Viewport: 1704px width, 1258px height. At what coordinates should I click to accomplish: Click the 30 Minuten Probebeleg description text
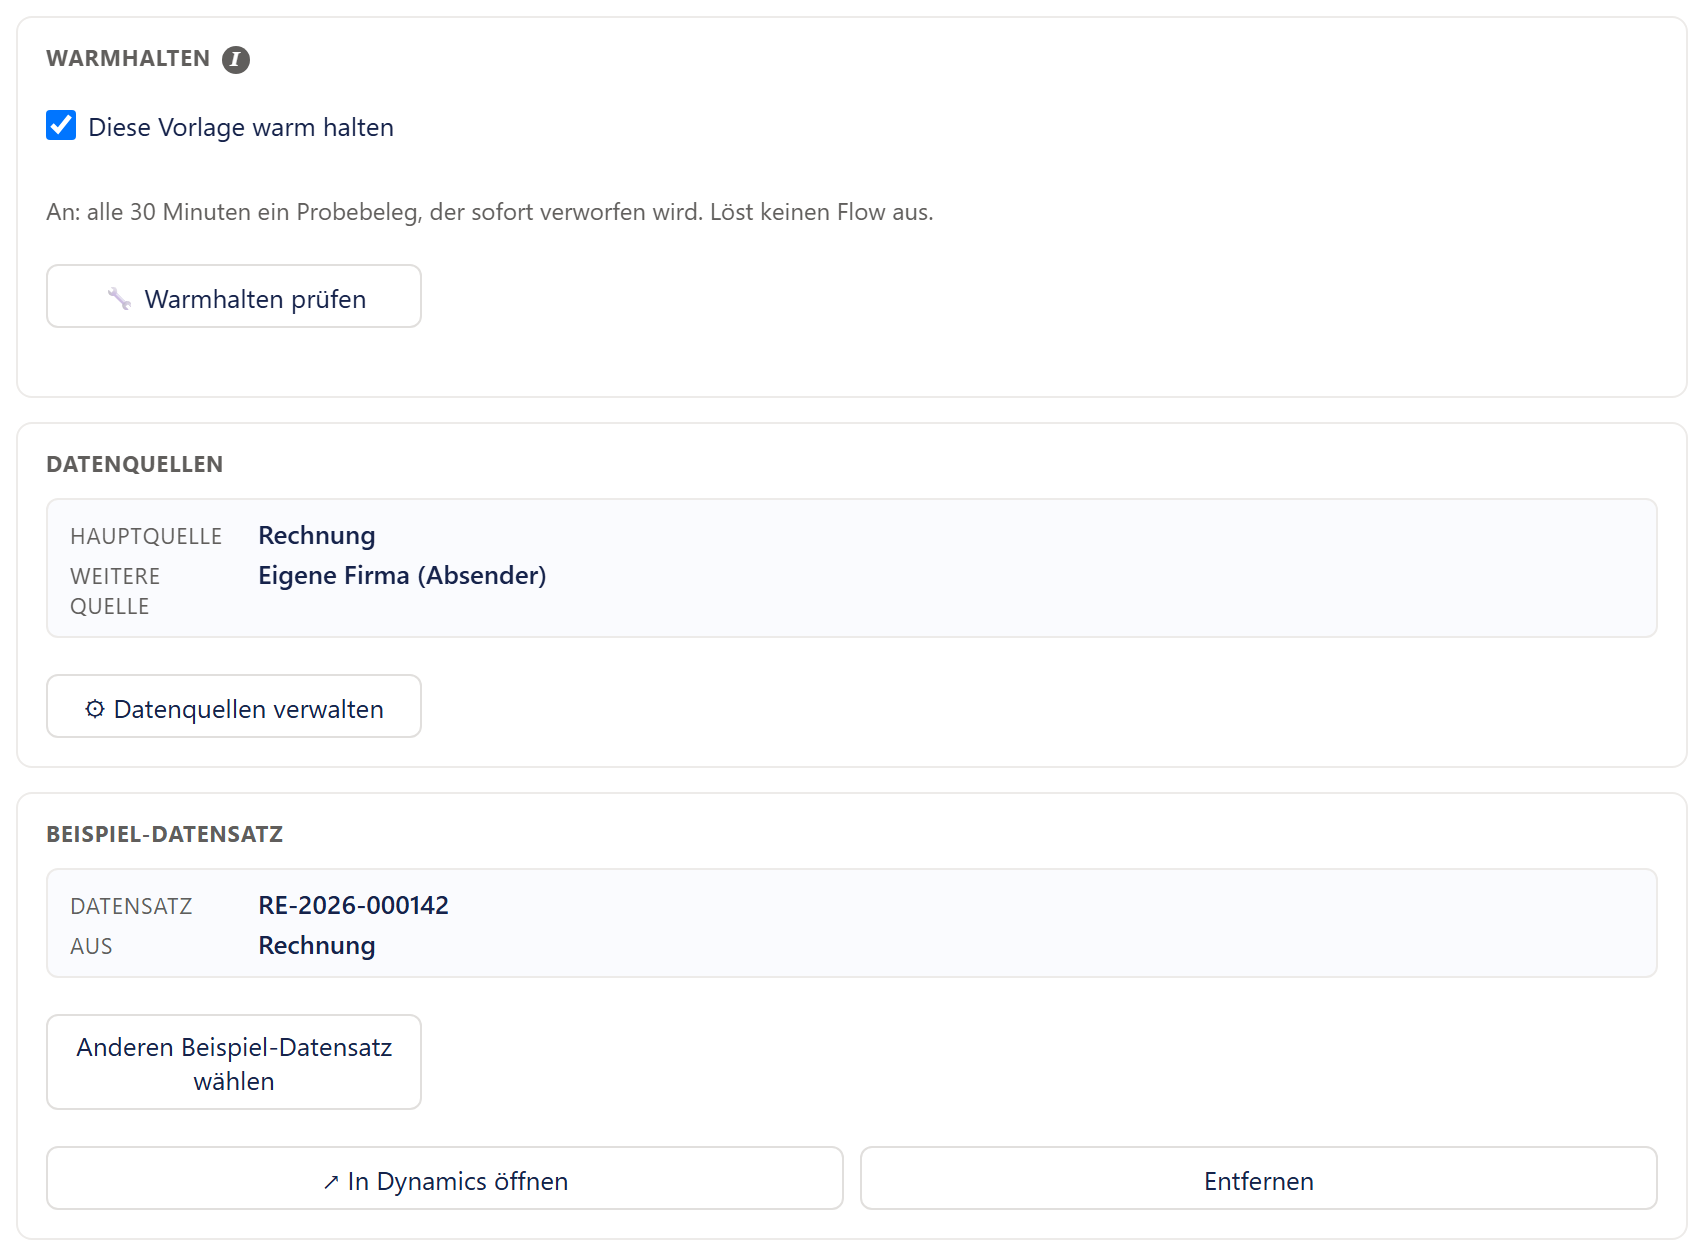pos(490,212)
